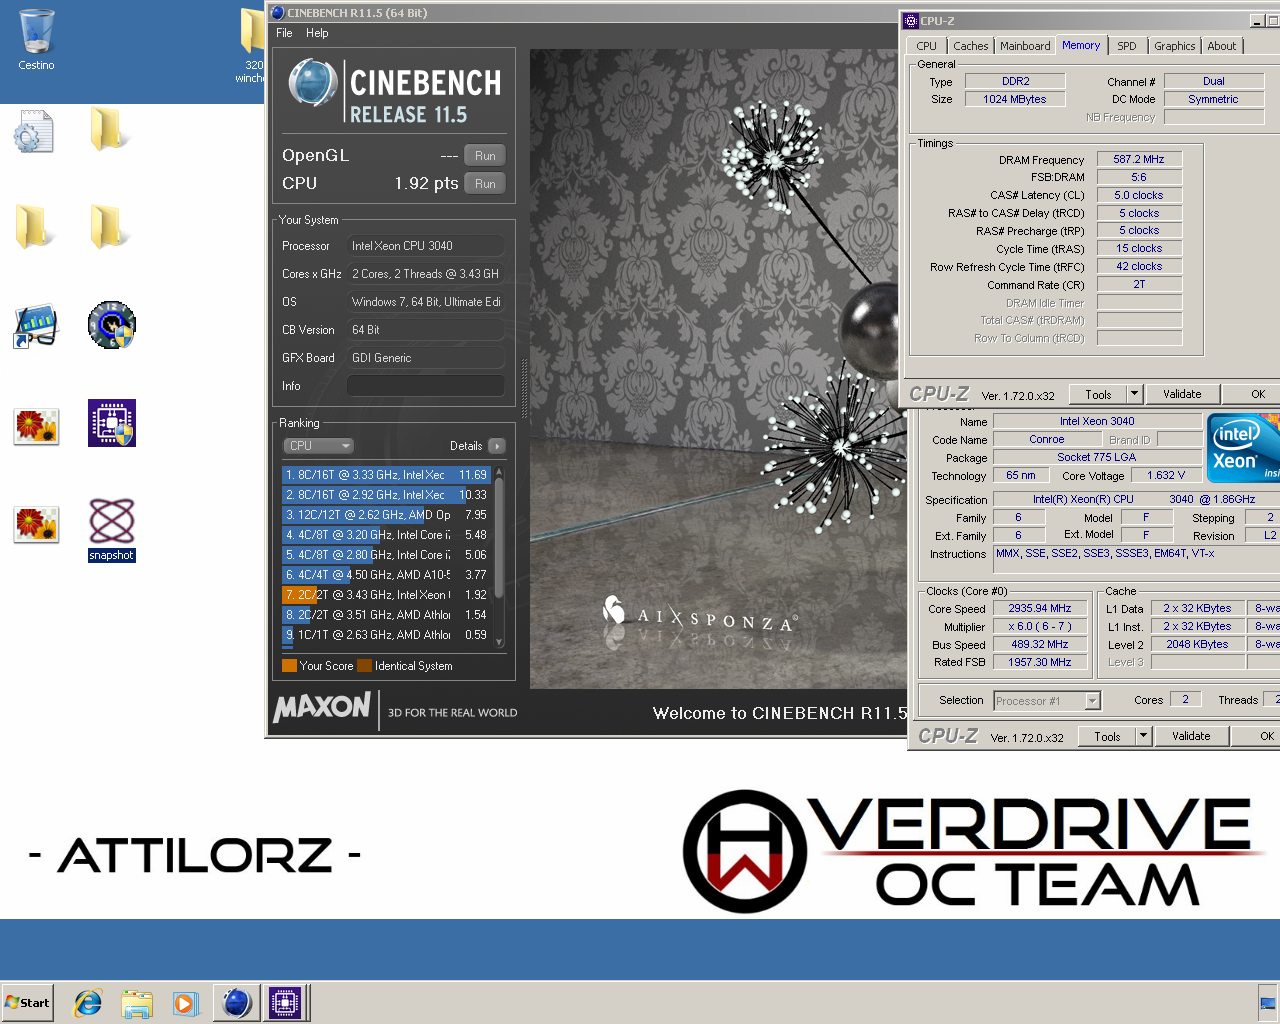The image size is (1280, 1024).
Task: Open Windows Media Player from the taskbar
Action: tap(185, 1003)
